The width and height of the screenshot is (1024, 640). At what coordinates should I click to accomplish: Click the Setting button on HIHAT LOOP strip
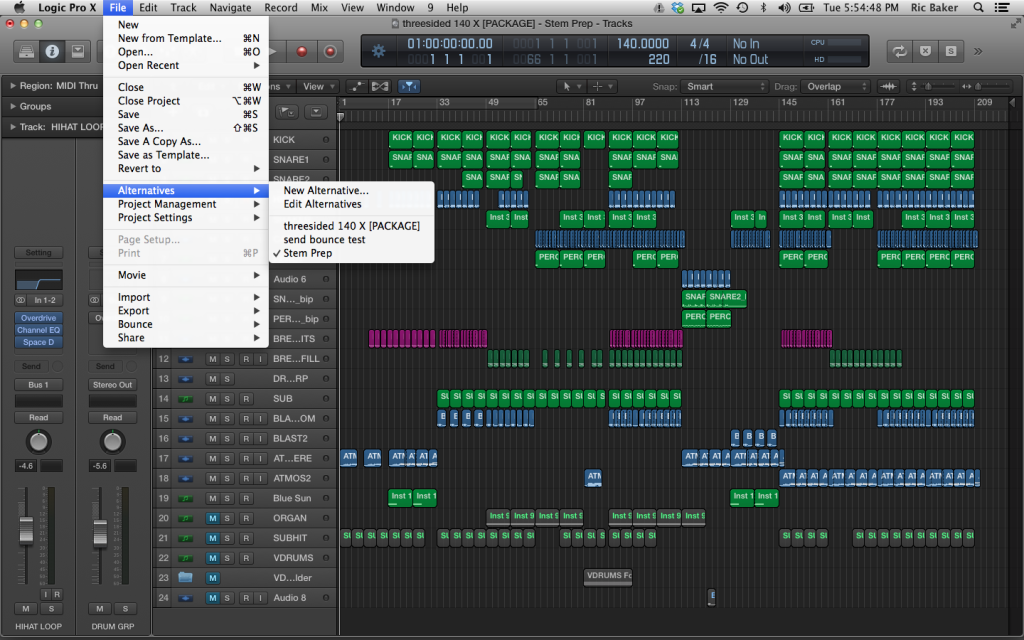[39, 253]
